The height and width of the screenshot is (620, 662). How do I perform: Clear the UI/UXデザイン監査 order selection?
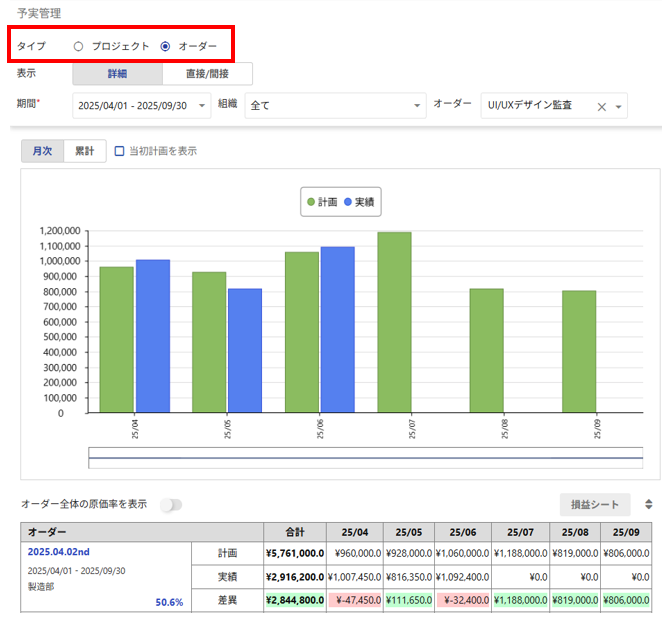pyautogui.click(x=602, y=107)
